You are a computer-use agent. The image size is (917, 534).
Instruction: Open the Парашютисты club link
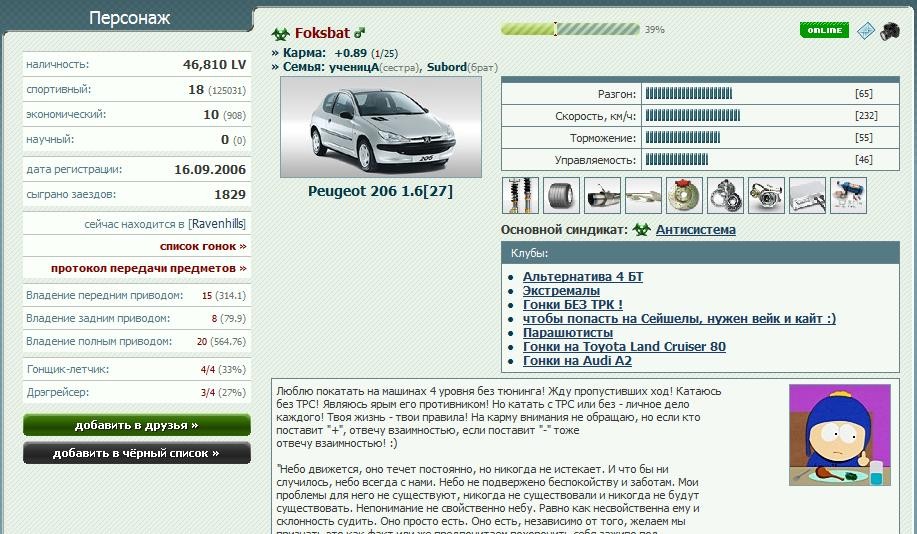[567, 333]
